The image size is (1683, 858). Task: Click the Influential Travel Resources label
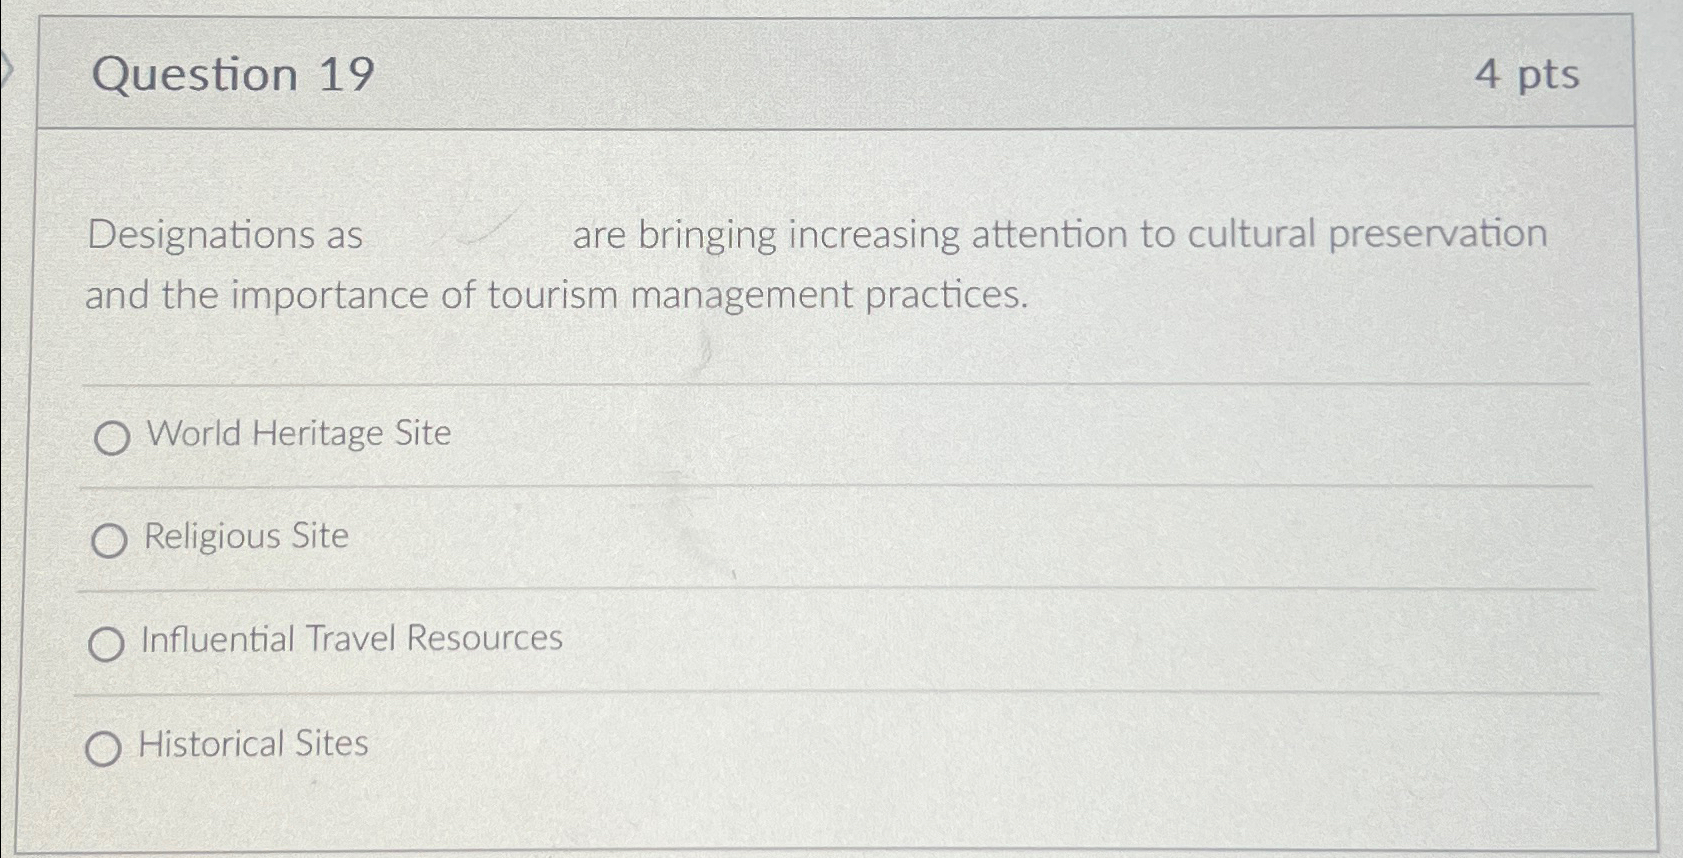coord(350,639)
